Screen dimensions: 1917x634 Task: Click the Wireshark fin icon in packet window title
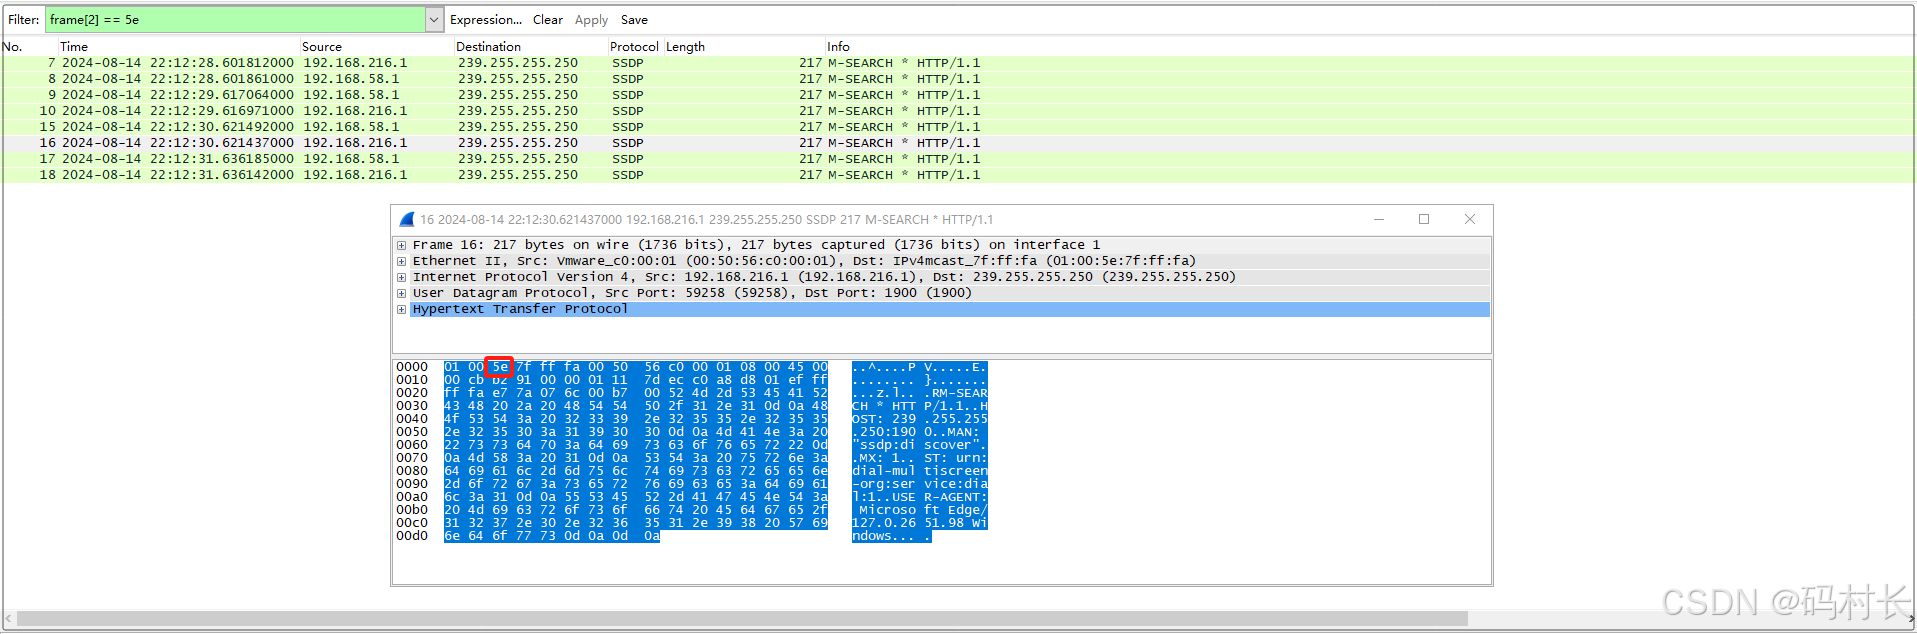407,219
